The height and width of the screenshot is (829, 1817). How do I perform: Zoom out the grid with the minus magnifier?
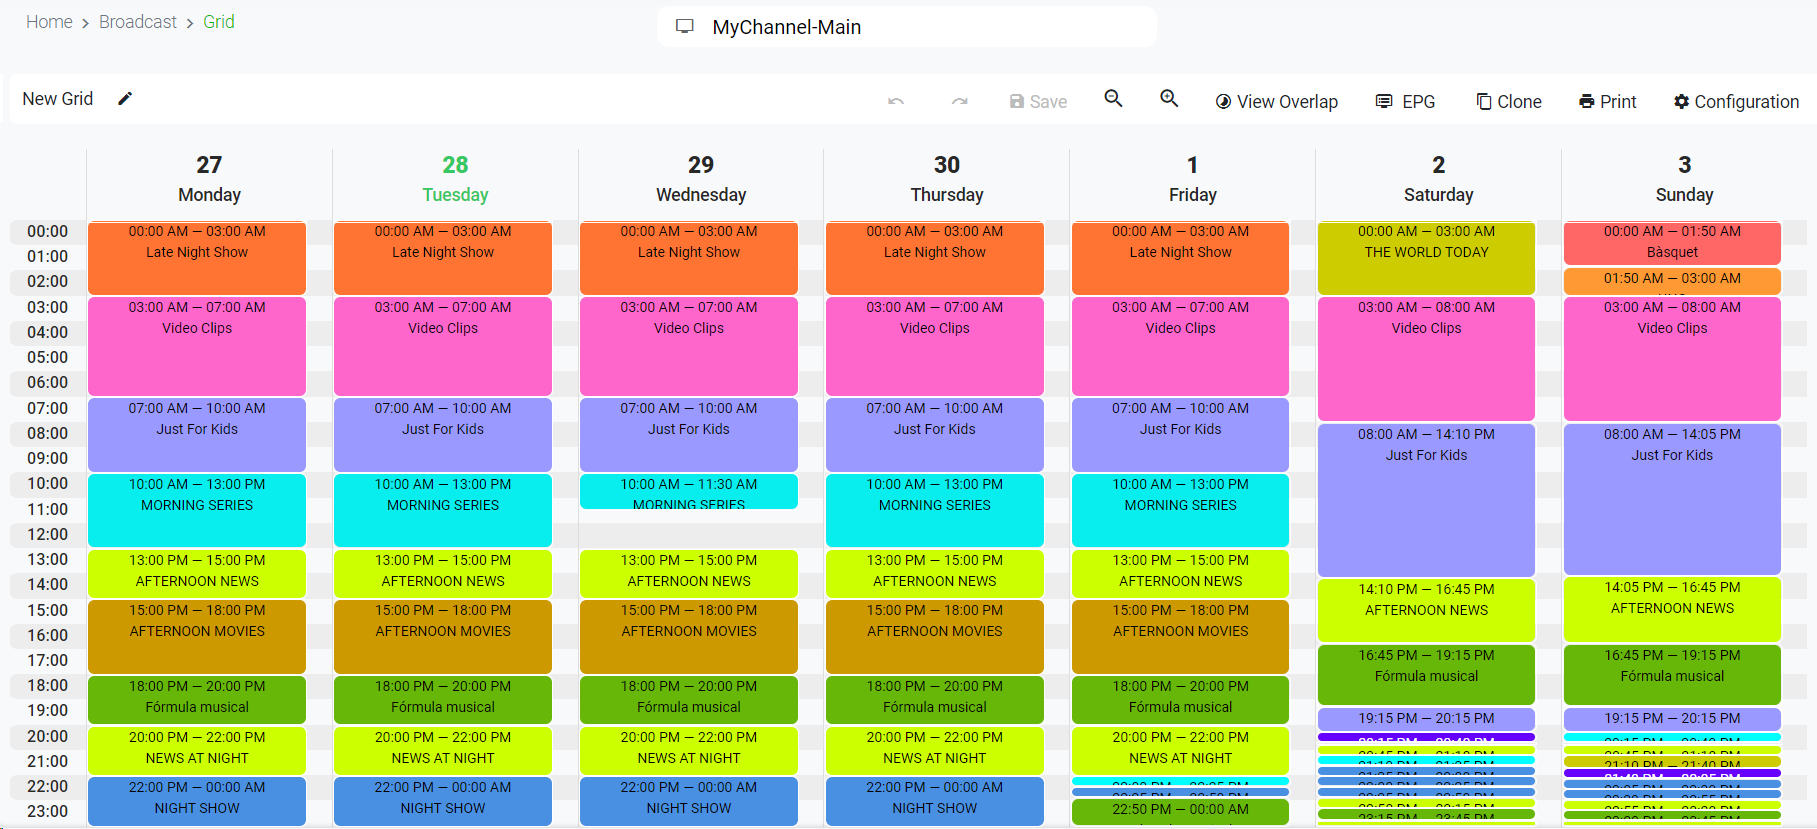[1113, 99]
